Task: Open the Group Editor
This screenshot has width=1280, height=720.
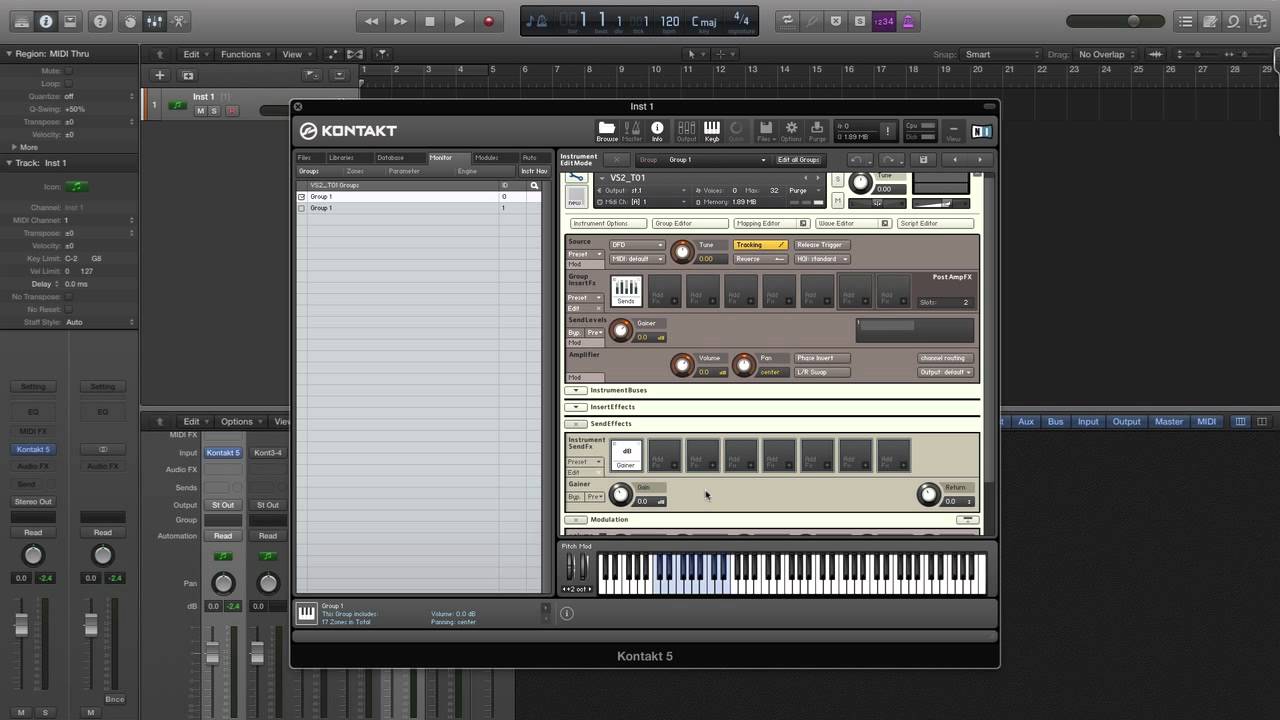Action: 690,224
